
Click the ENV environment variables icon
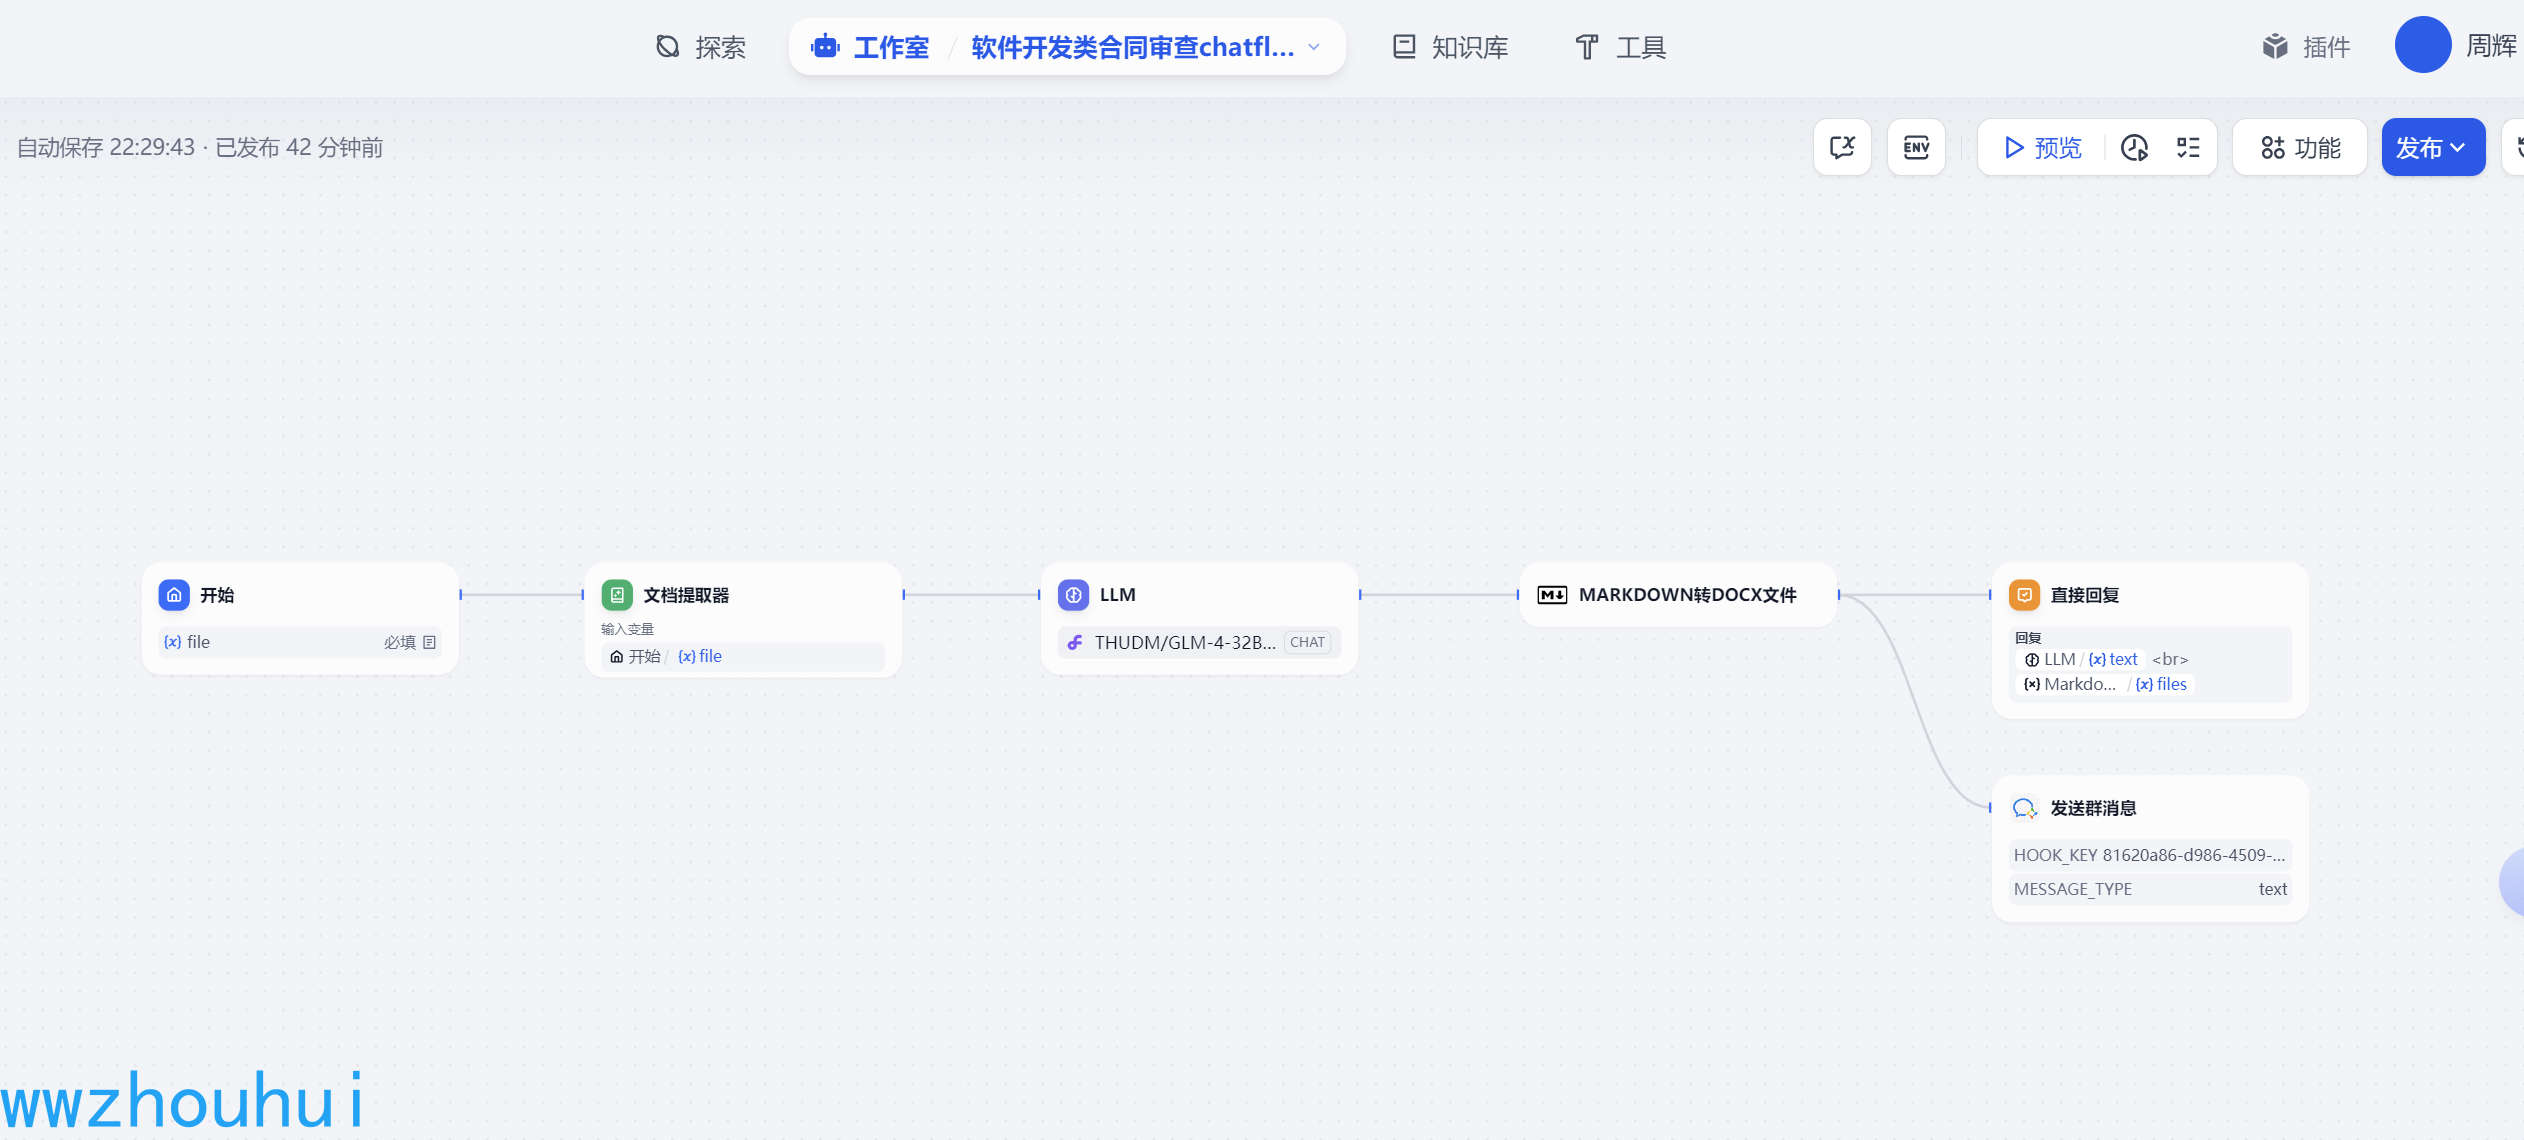1916,148
